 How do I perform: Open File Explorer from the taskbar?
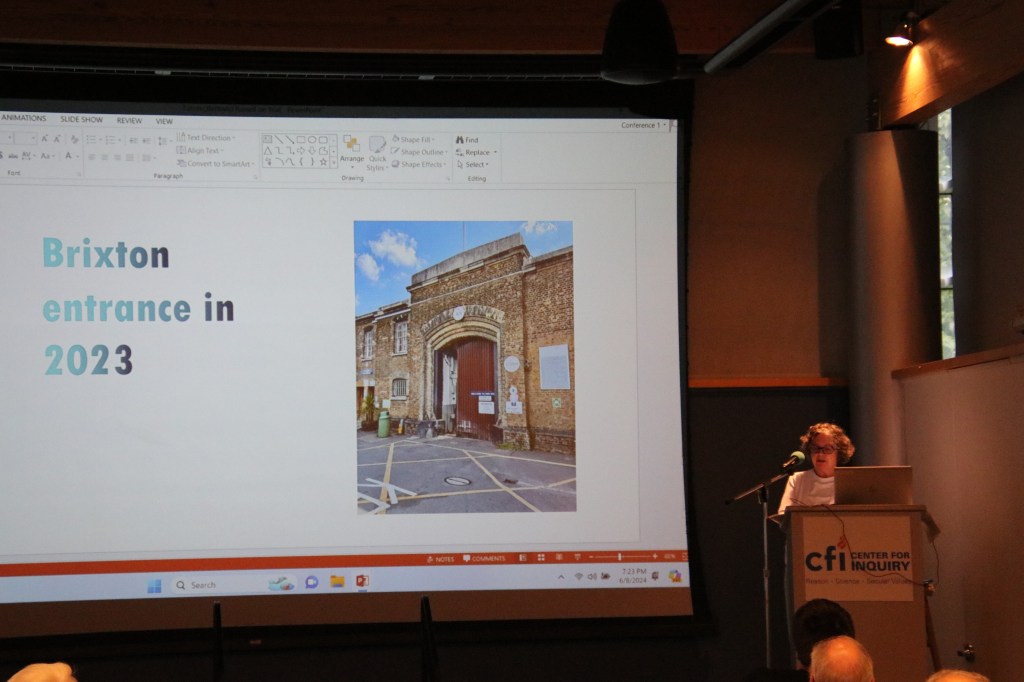337,581
